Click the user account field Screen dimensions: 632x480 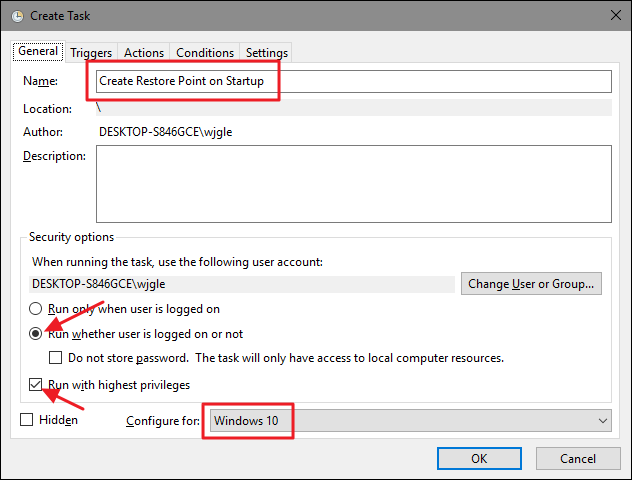click(x=241, y=283)
